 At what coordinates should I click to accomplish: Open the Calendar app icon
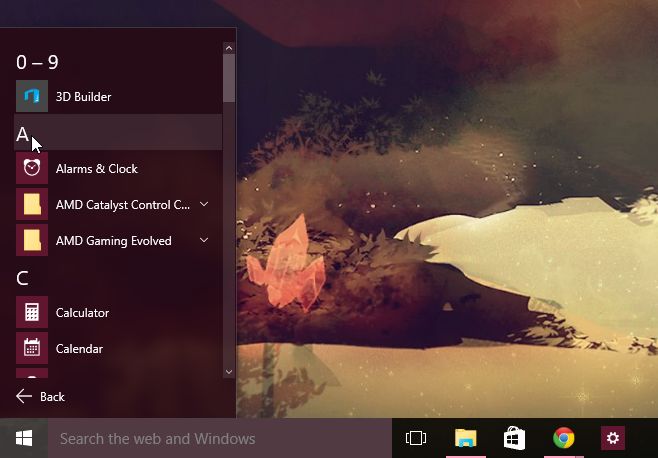pyautogui.click(x=32, y=349)
